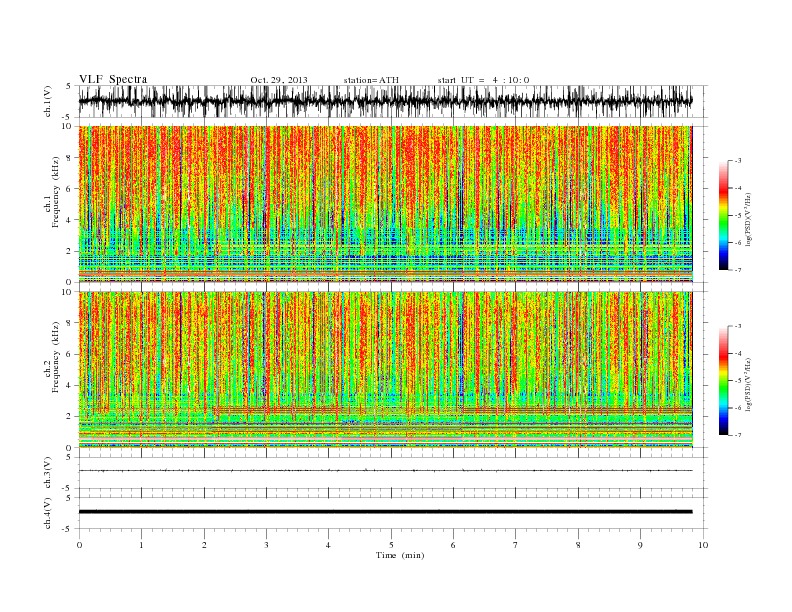Click the time axis tick label "7"
792x612 pixels.
516,545
